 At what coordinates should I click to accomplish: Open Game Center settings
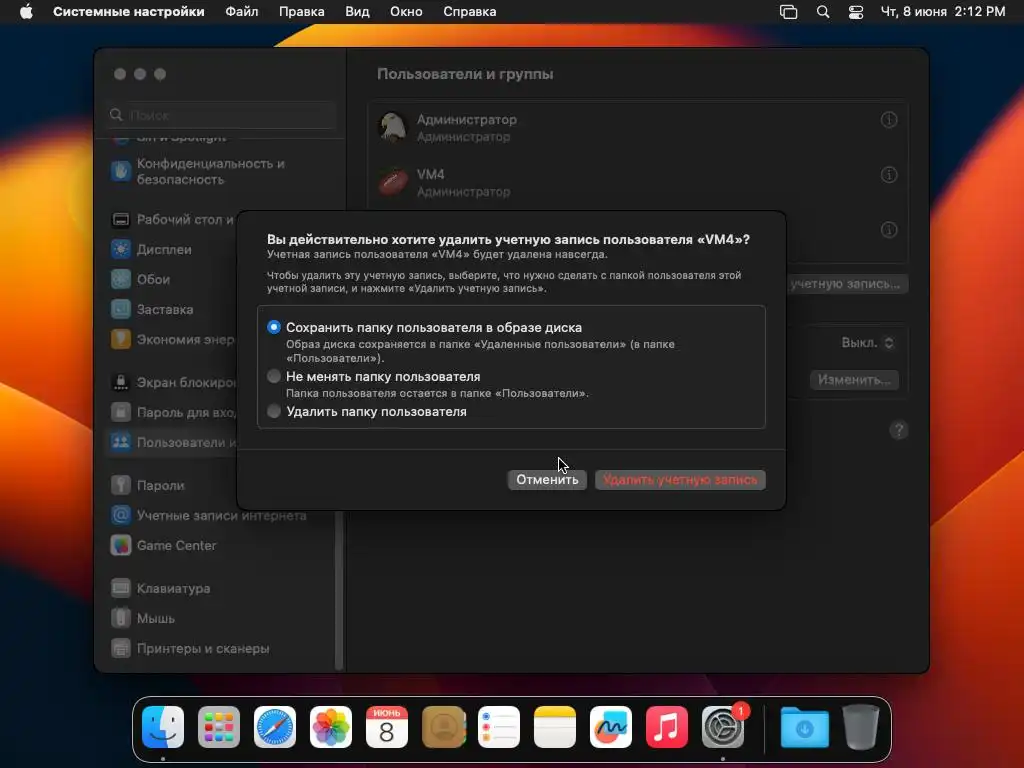coord(222,545)
